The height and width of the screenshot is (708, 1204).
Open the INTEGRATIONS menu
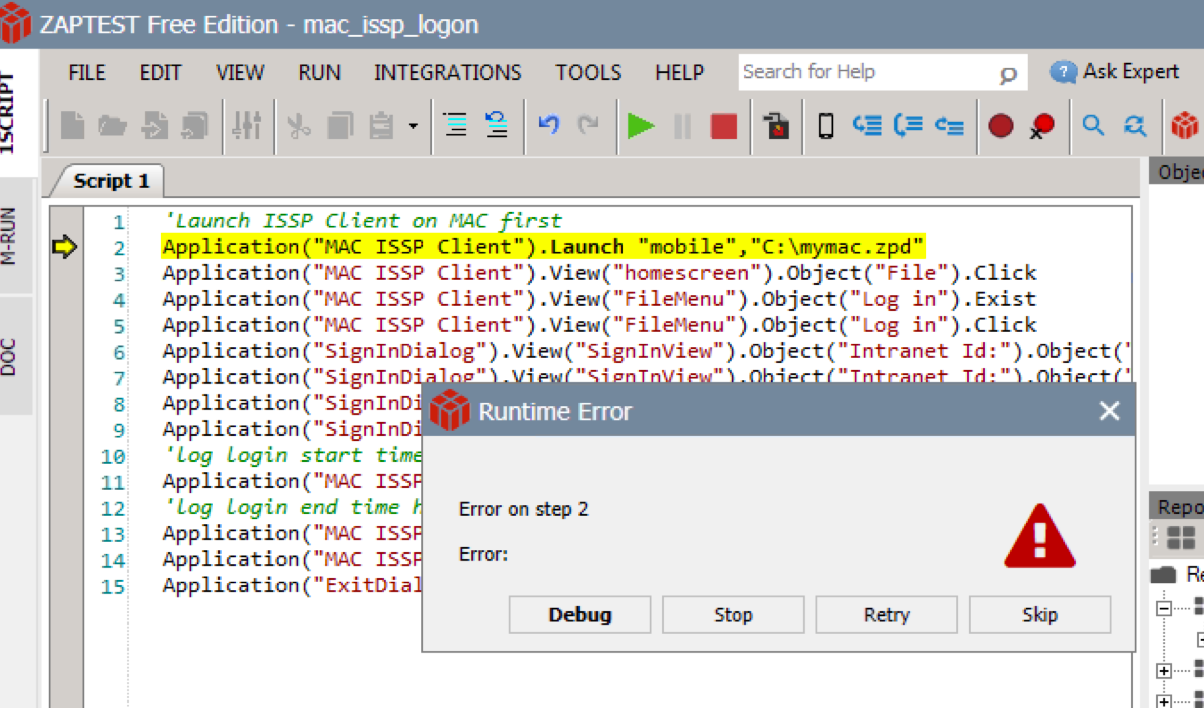point(448,72)
